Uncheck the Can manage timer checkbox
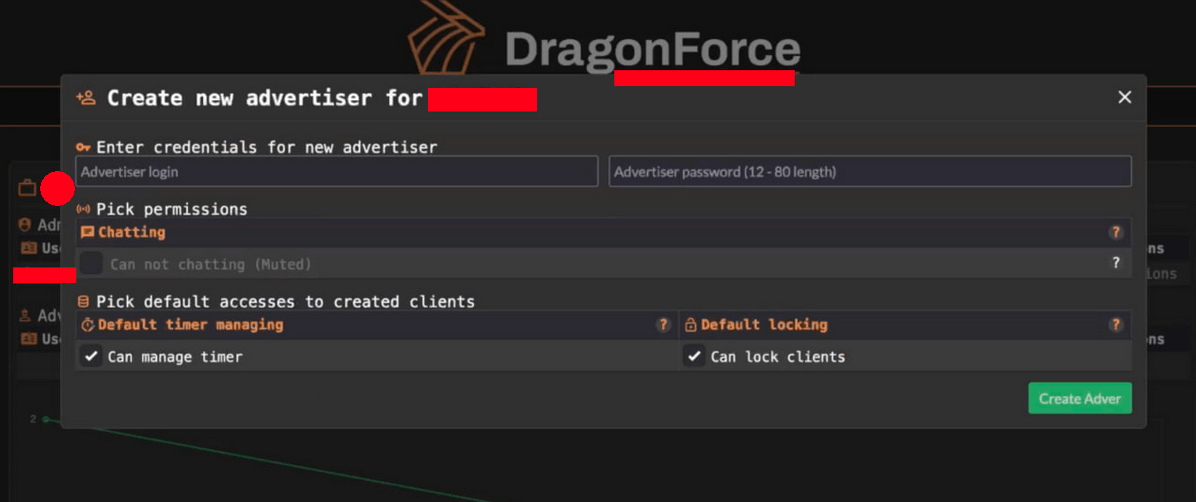The height and width of the screenshot is (502, 1196). point(92,356)
